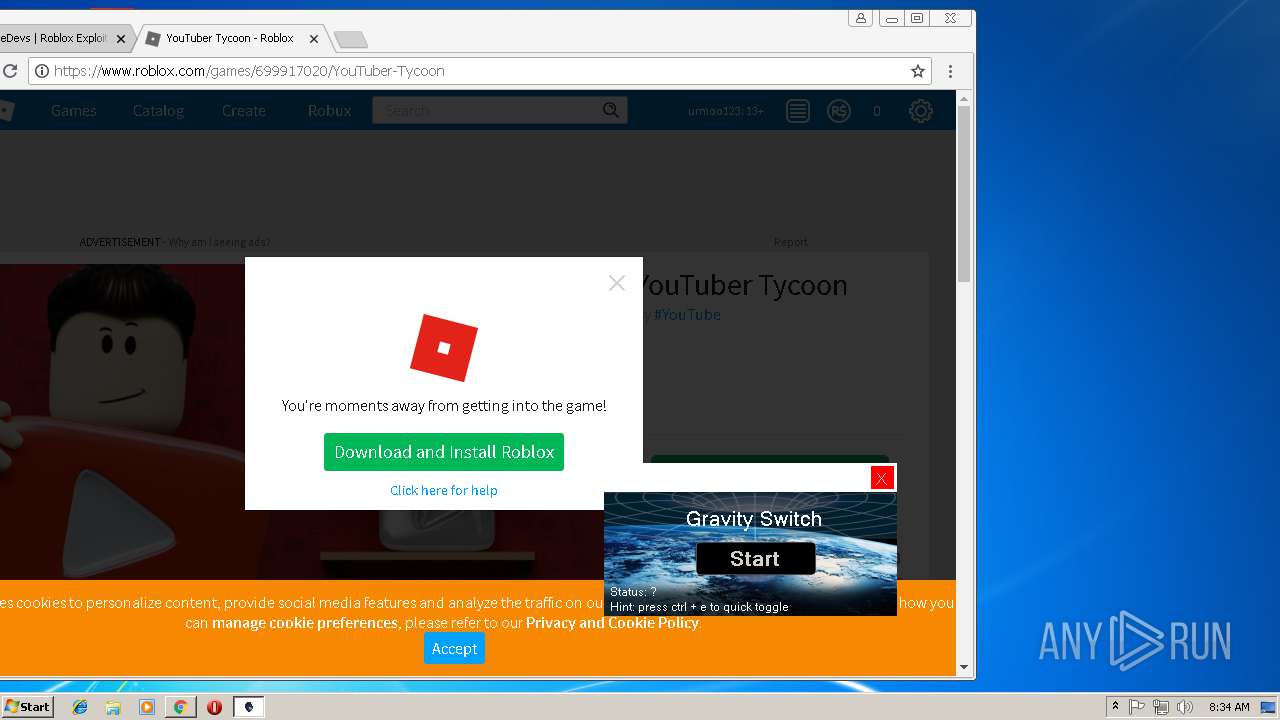1280x720 pixels.
Task: Click the Roblox taskbar item
Action: [248, 707]
